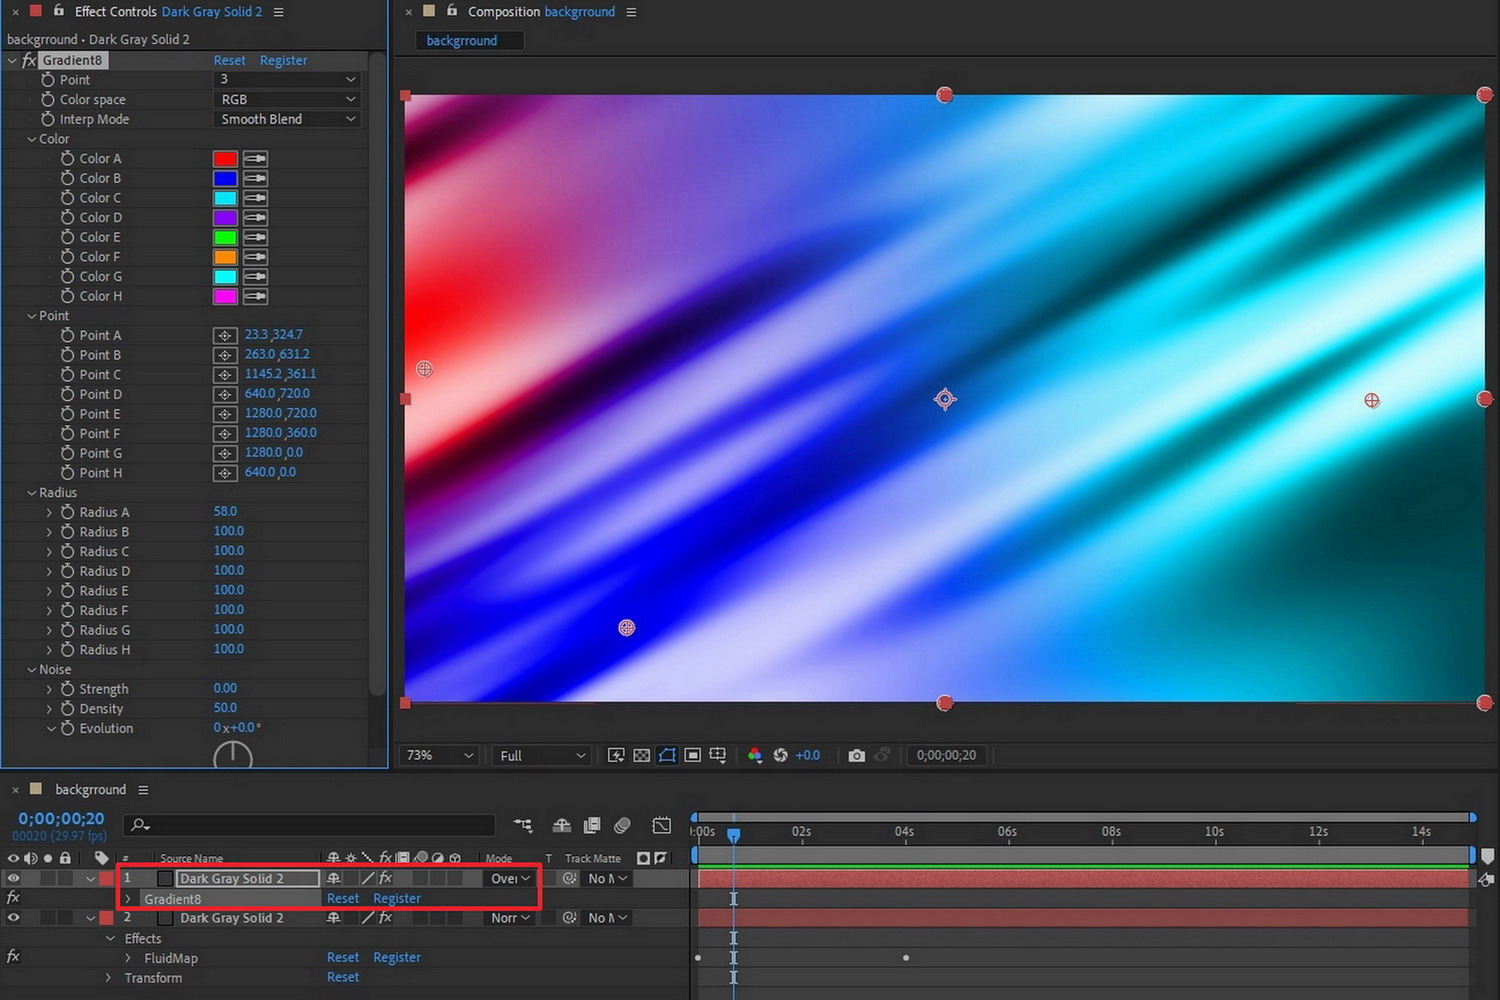Click Register beside FluidMap in timeline
Screen dimensions: 1500x1000
(397, 957)
